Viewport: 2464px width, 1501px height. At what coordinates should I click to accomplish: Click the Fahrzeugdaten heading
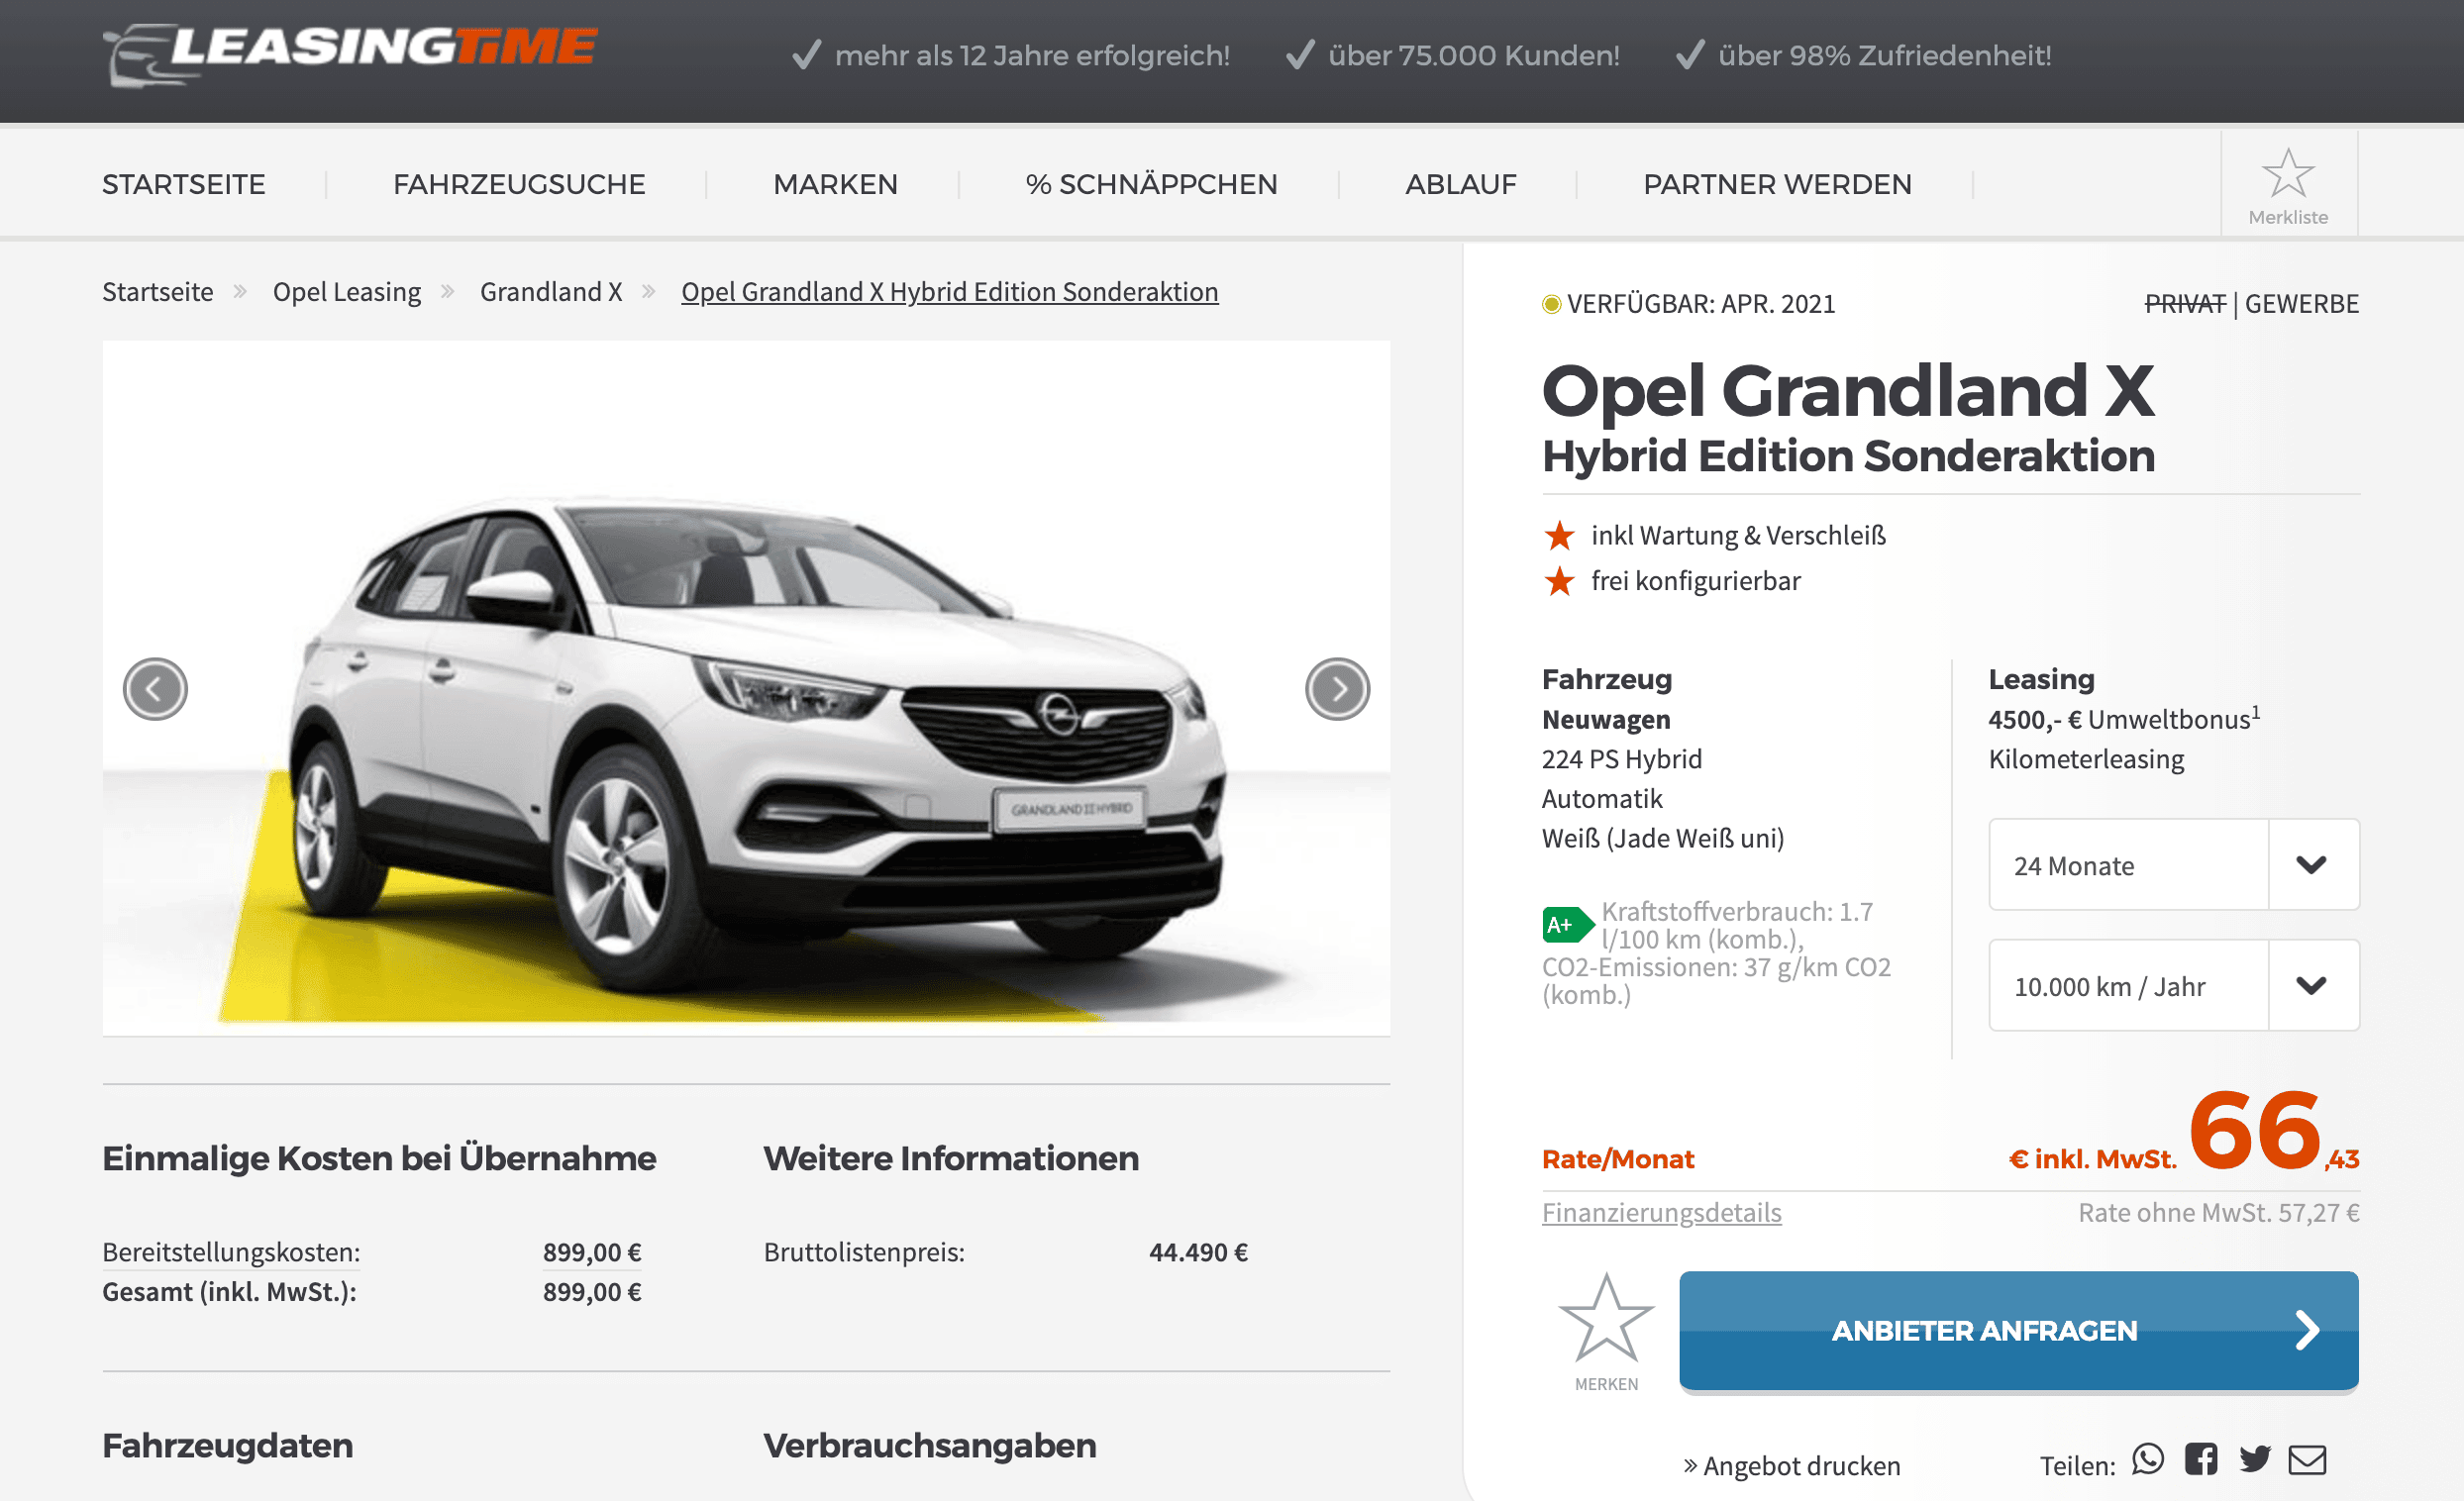[x=228, y=1446]
